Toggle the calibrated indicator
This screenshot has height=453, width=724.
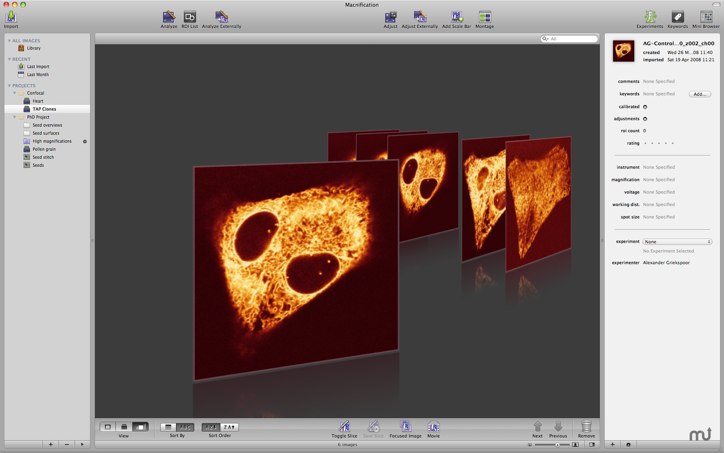[645, 106]
